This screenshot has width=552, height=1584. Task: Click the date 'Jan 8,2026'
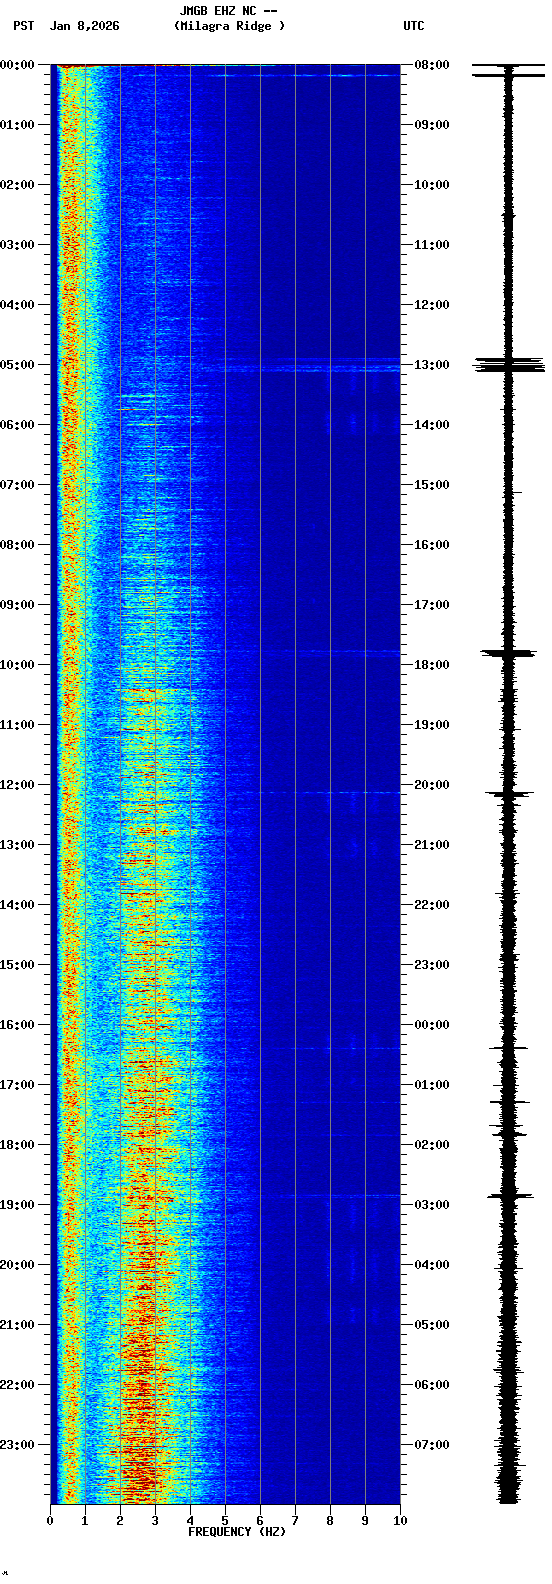click(x=84, y=26)
